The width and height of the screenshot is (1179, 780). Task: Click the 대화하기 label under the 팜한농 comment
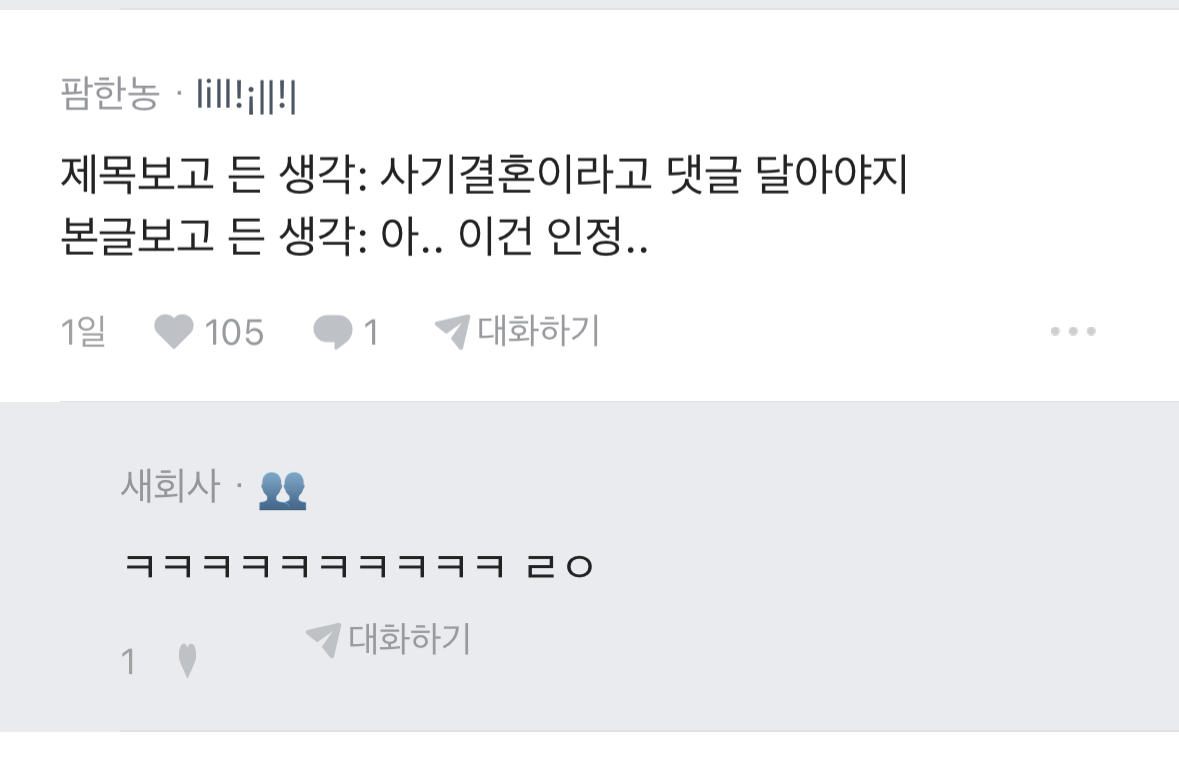pyautogui.click(x=538, y=331)
